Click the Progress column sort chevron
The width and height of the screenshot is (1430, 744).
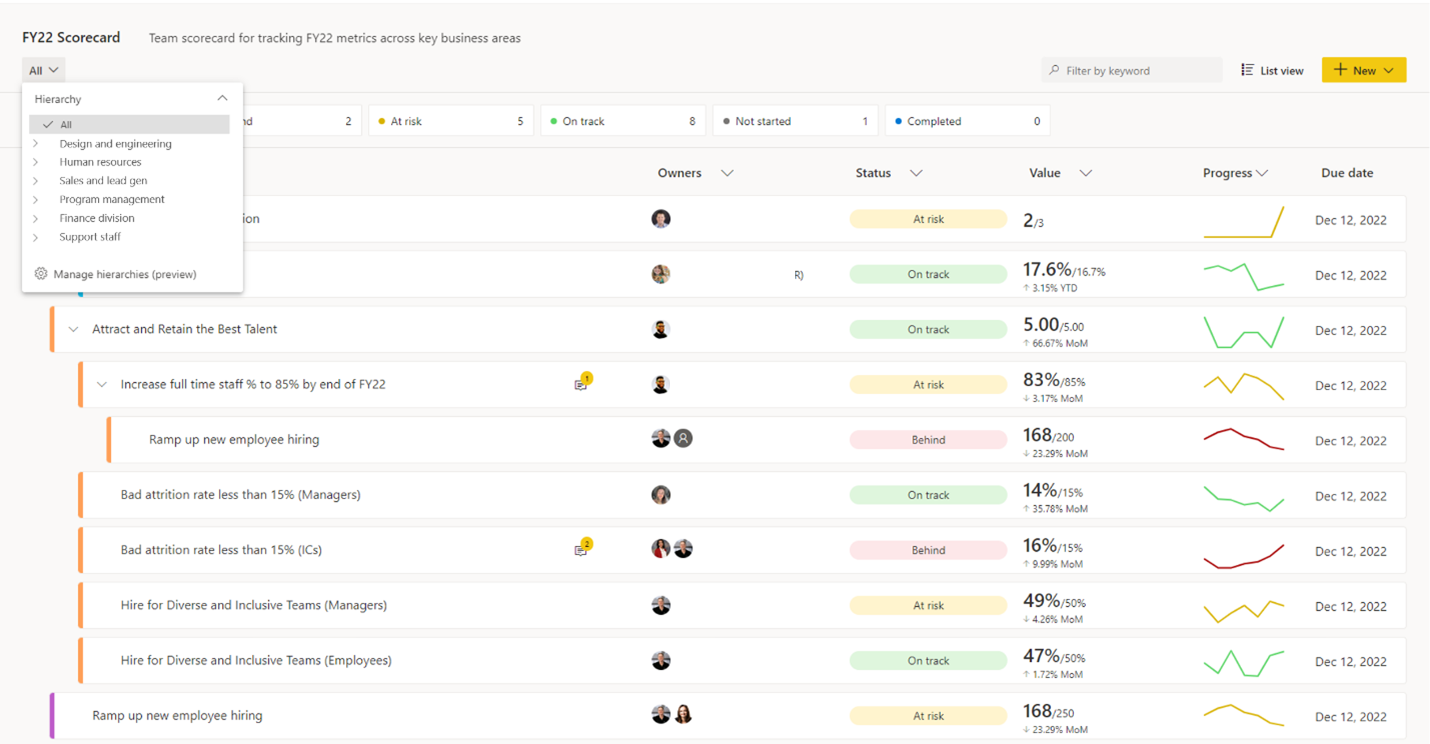pyautogui.click(x=1262, y=173)
